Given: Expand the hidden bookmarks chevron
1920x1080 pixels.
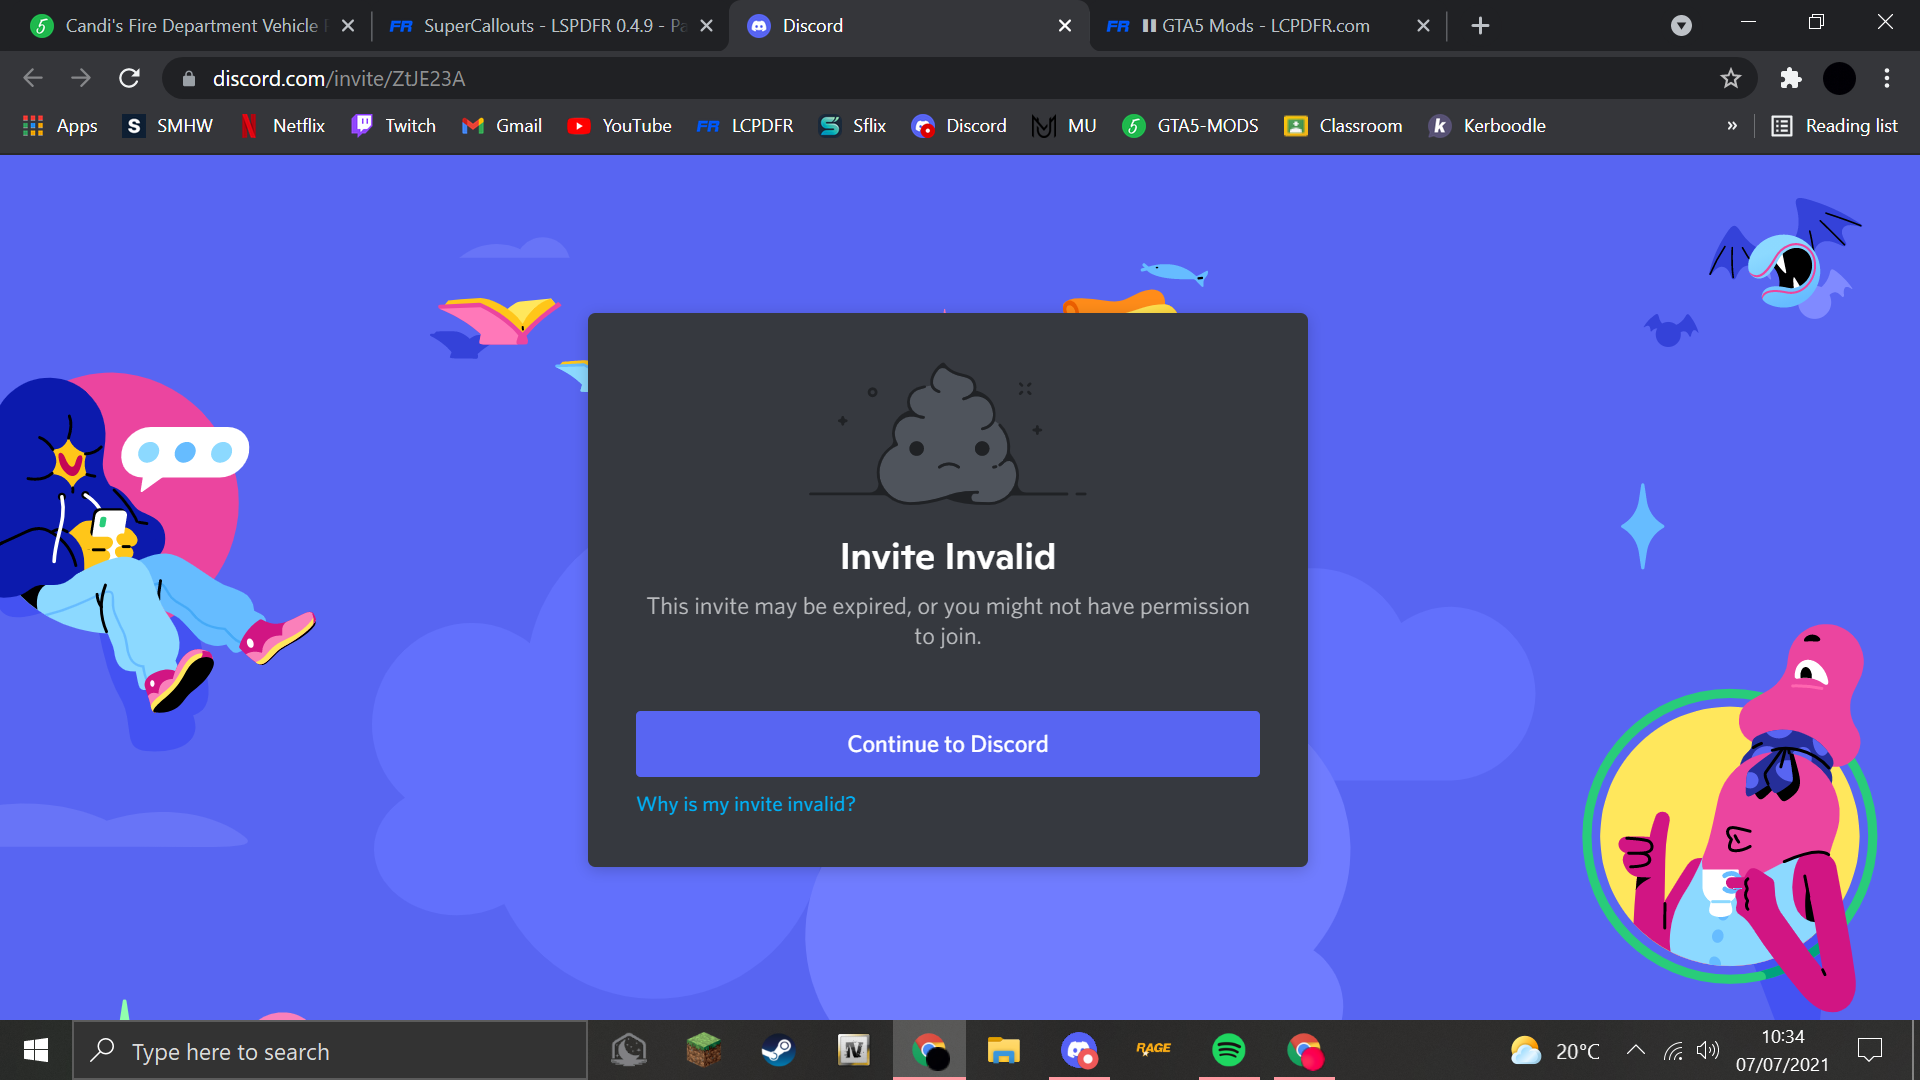Looking at the screenshot, I should (1732, 125).
